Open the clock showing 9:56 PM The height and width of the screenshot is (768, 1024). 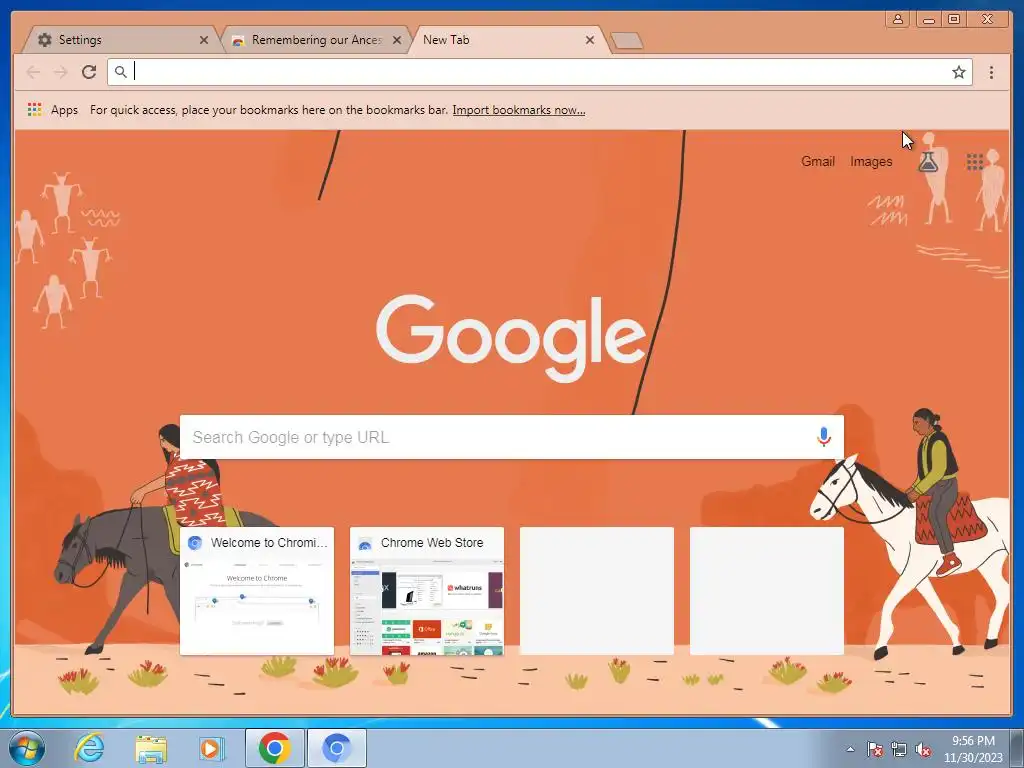(972, 749)
